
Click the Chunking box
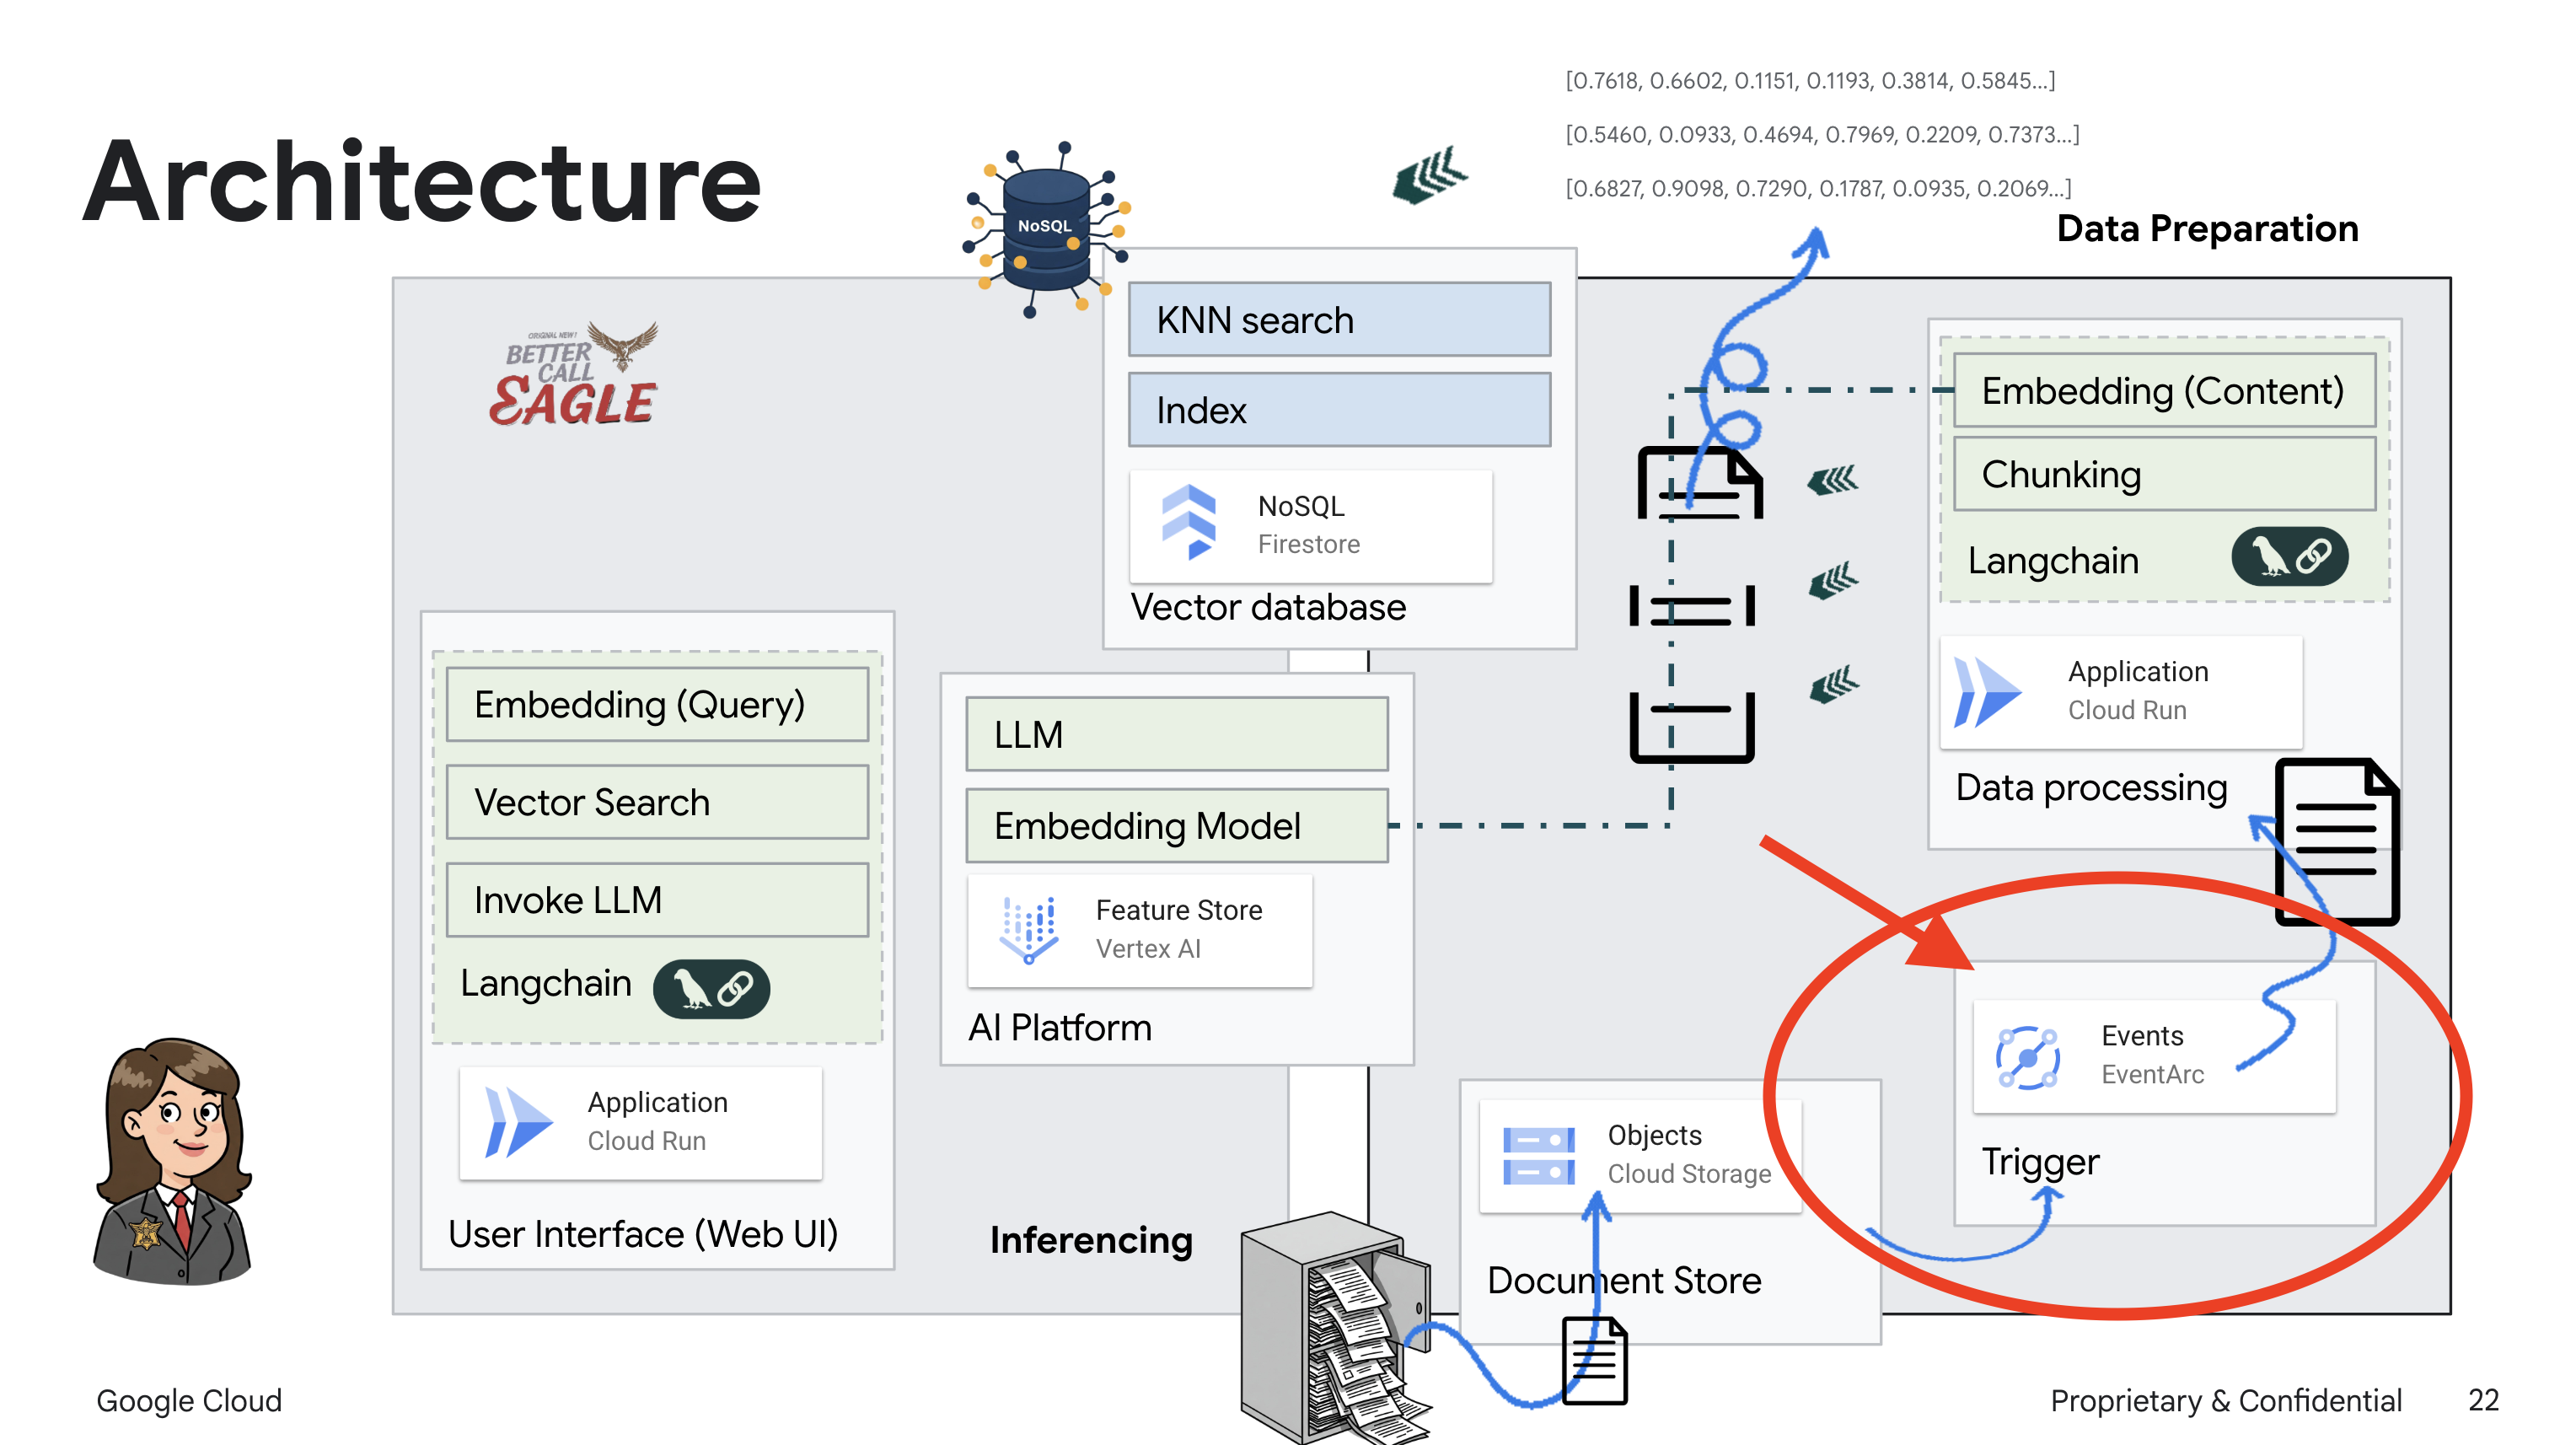[x=2164, y=474]
